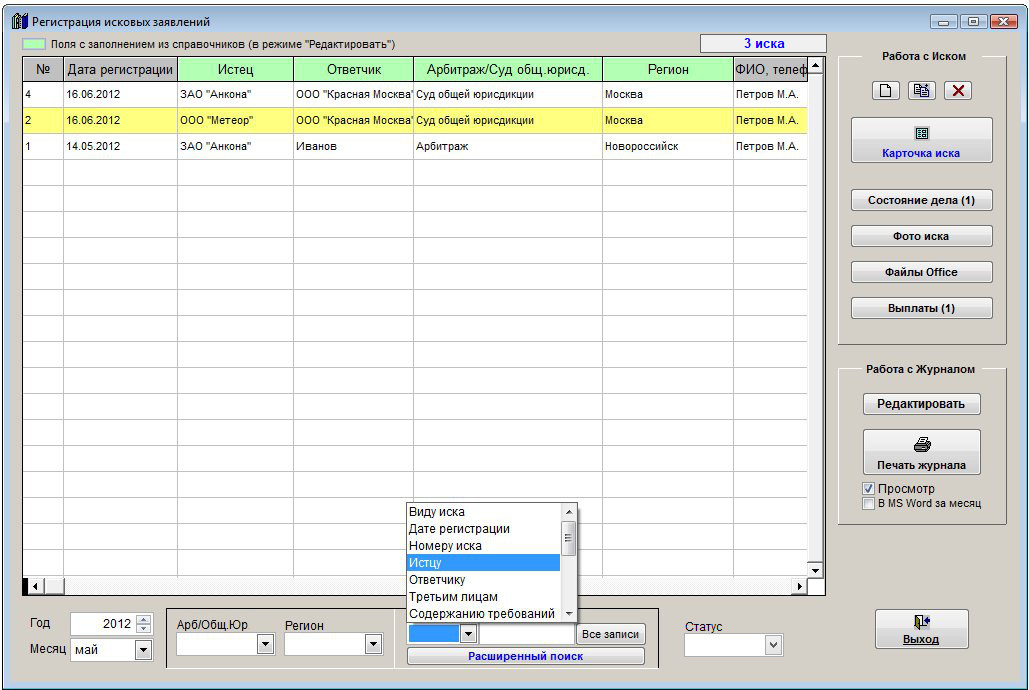
Task: Open the Месяц dropdown
Action: coord(143,650)
